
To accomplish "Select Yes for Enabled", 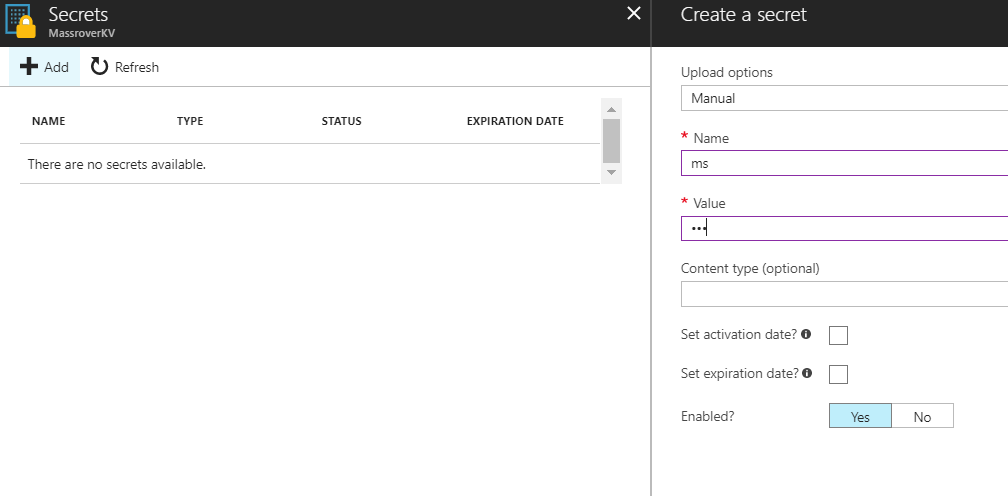I will click(x=860, y=416).
